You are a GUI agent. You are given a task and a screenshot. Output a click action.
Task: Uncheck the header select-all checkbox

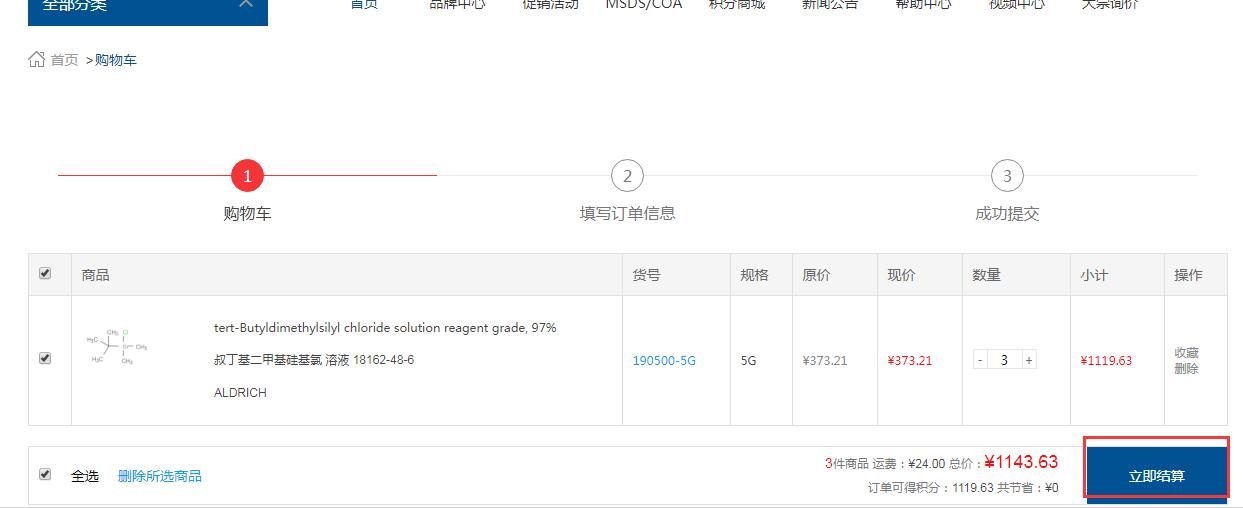click(x=44, y=273)
